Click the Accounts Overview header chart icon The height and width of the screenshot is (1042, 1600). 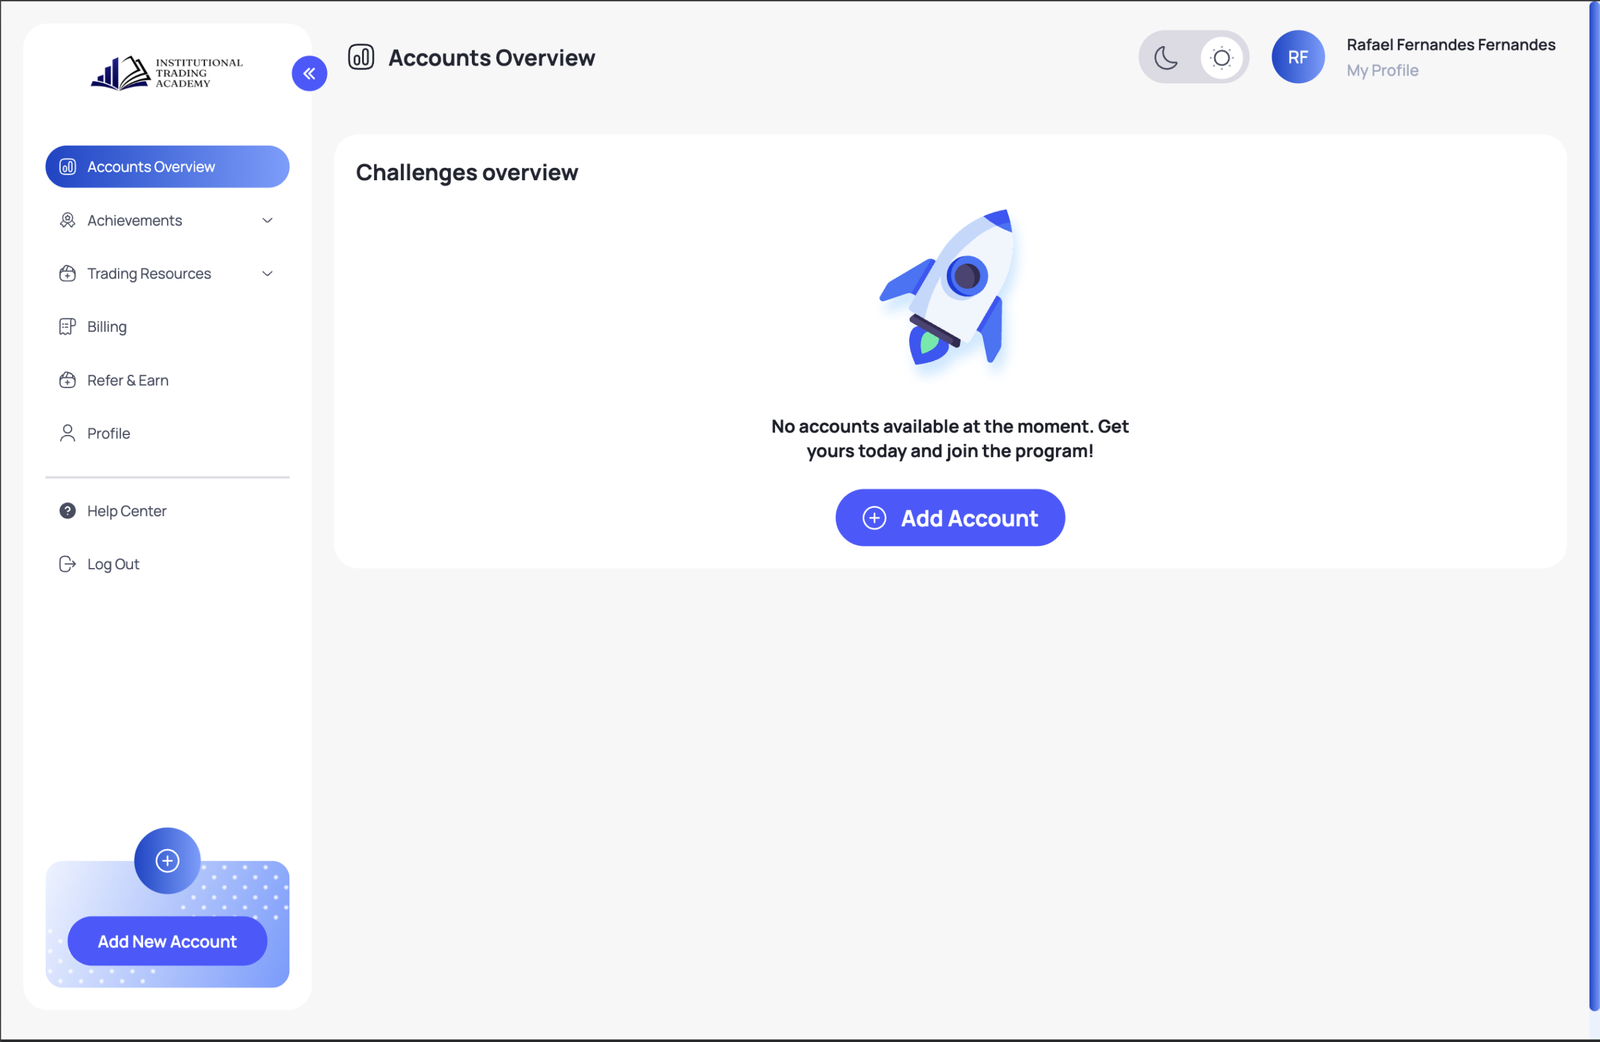pos(361,57)
